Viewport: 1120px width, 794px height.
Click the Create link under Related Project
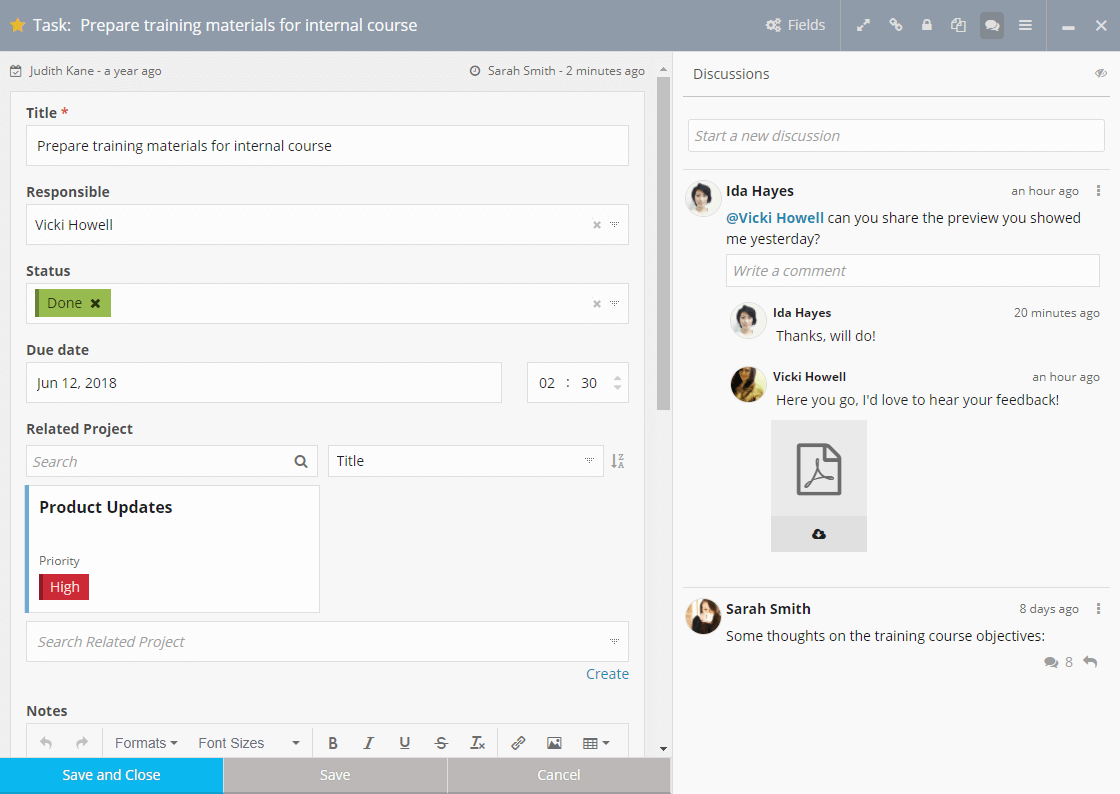click(x=607, y=674)
